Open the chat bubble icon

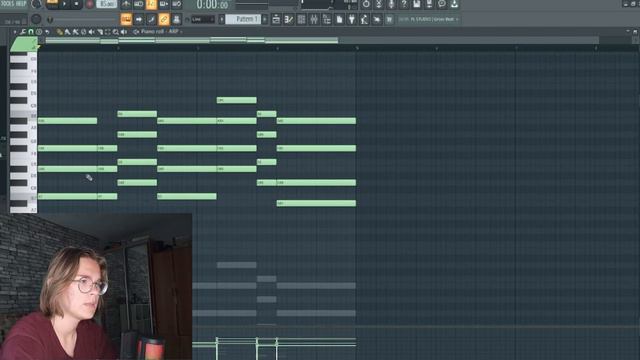pyautogui.click(x=442, y=4)
